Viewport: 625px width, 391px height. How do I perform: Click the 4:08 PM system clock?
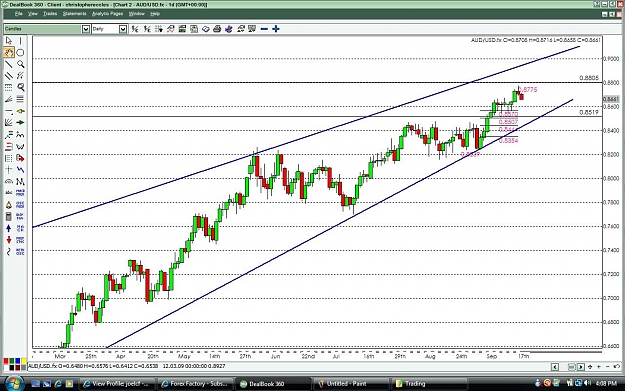pyautogui.click(x=606, y=383)
